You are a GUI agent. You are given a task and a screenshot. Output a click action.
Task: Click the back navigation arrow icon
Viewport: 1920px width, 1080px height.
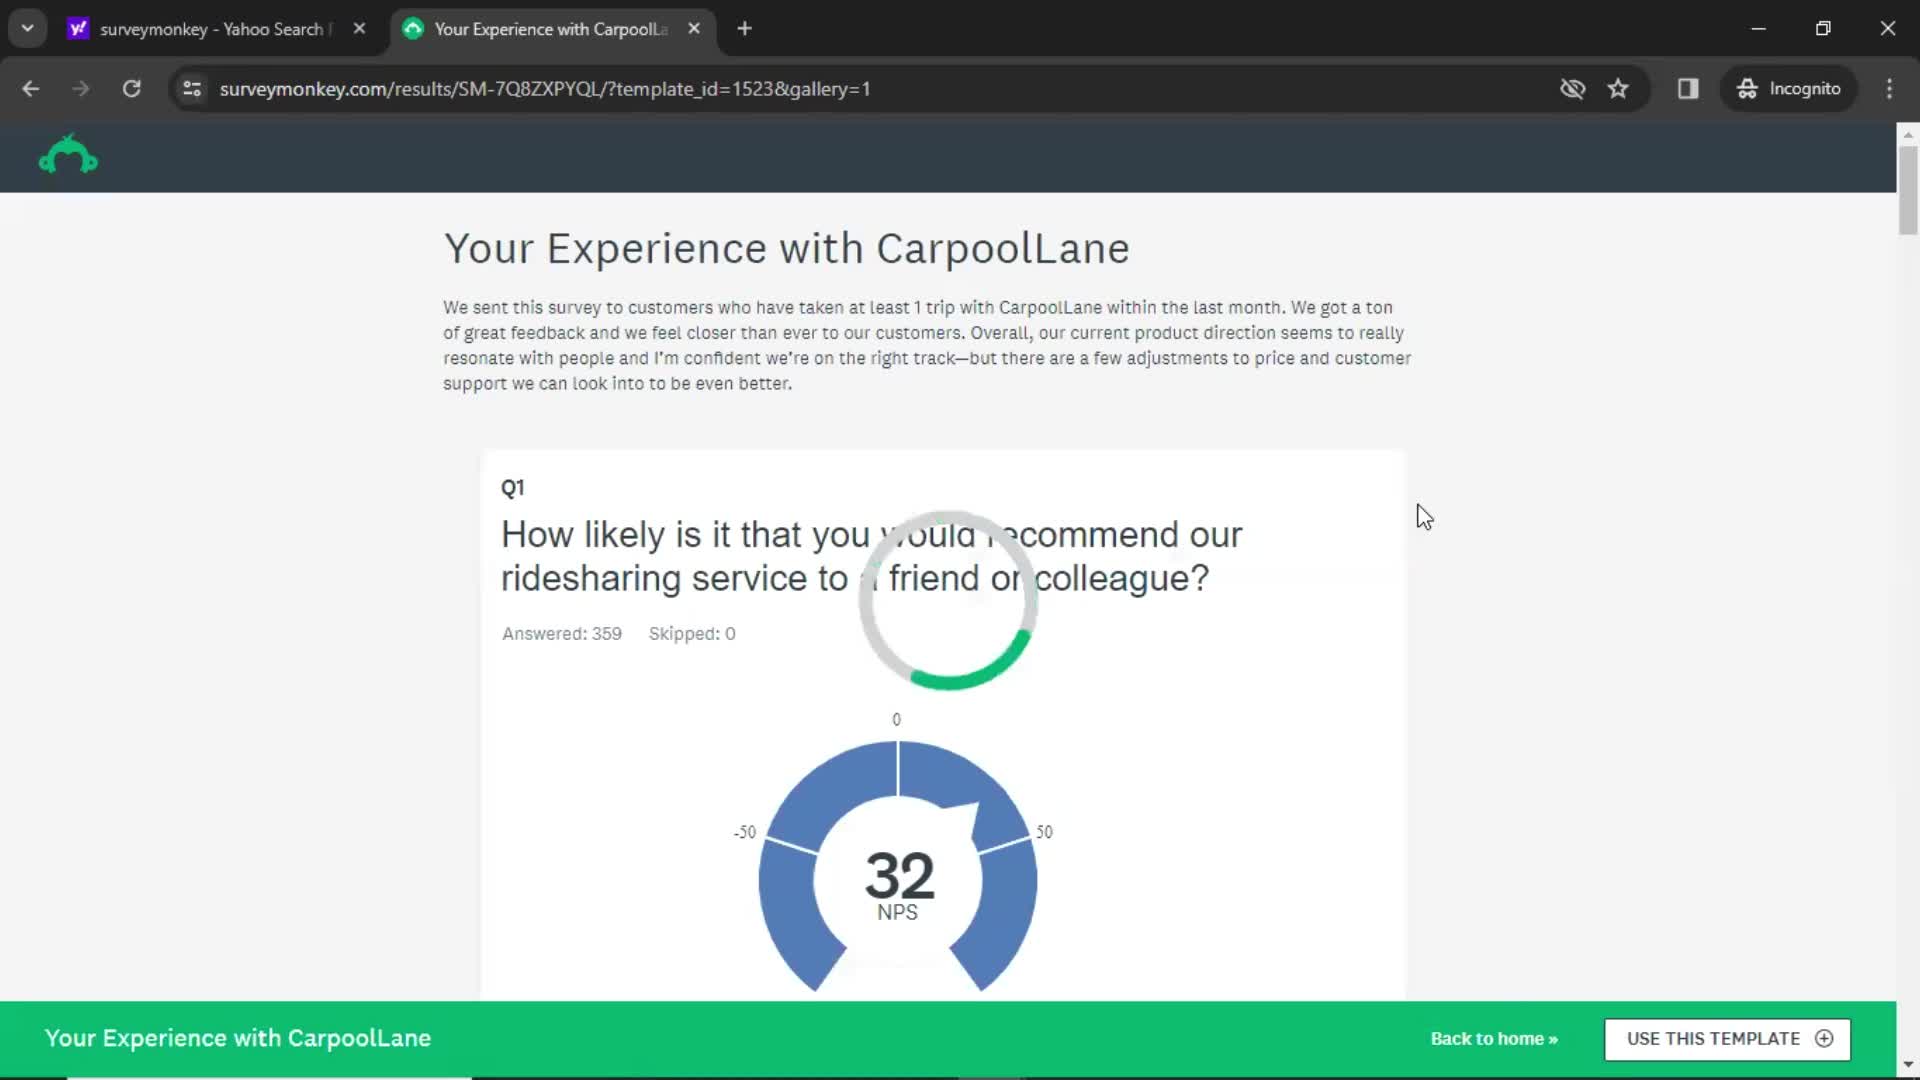[x=32, y=88]
